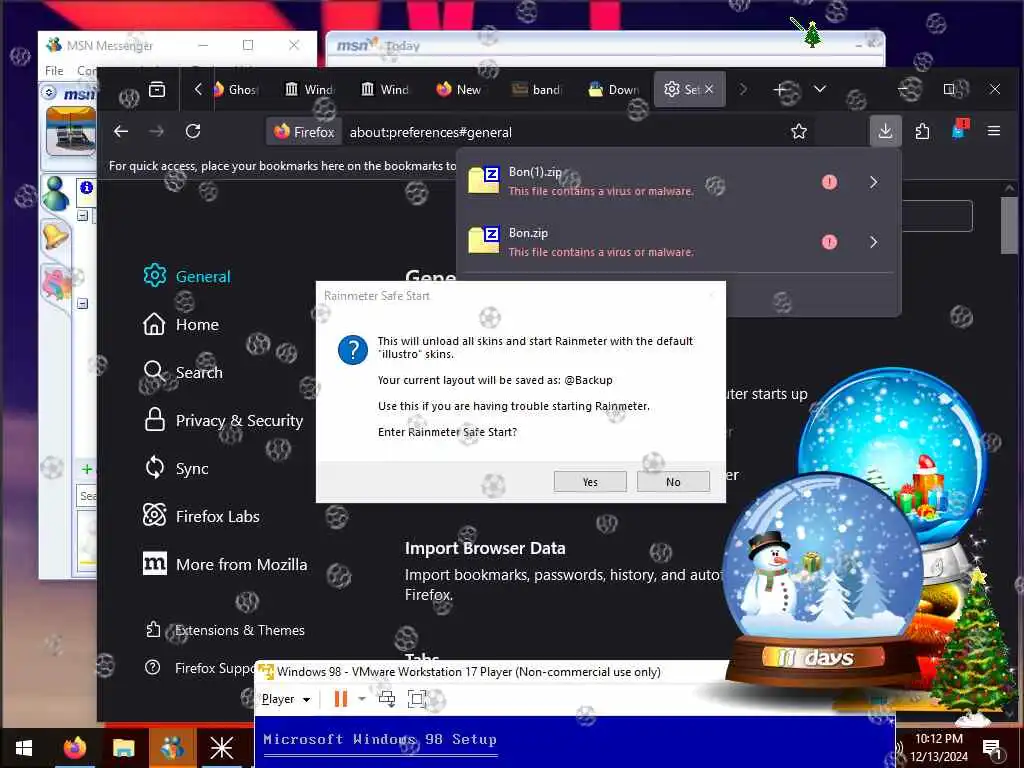Open taskbar notification center icon
The image size is (1024, 768).
[x=993, y=748]
